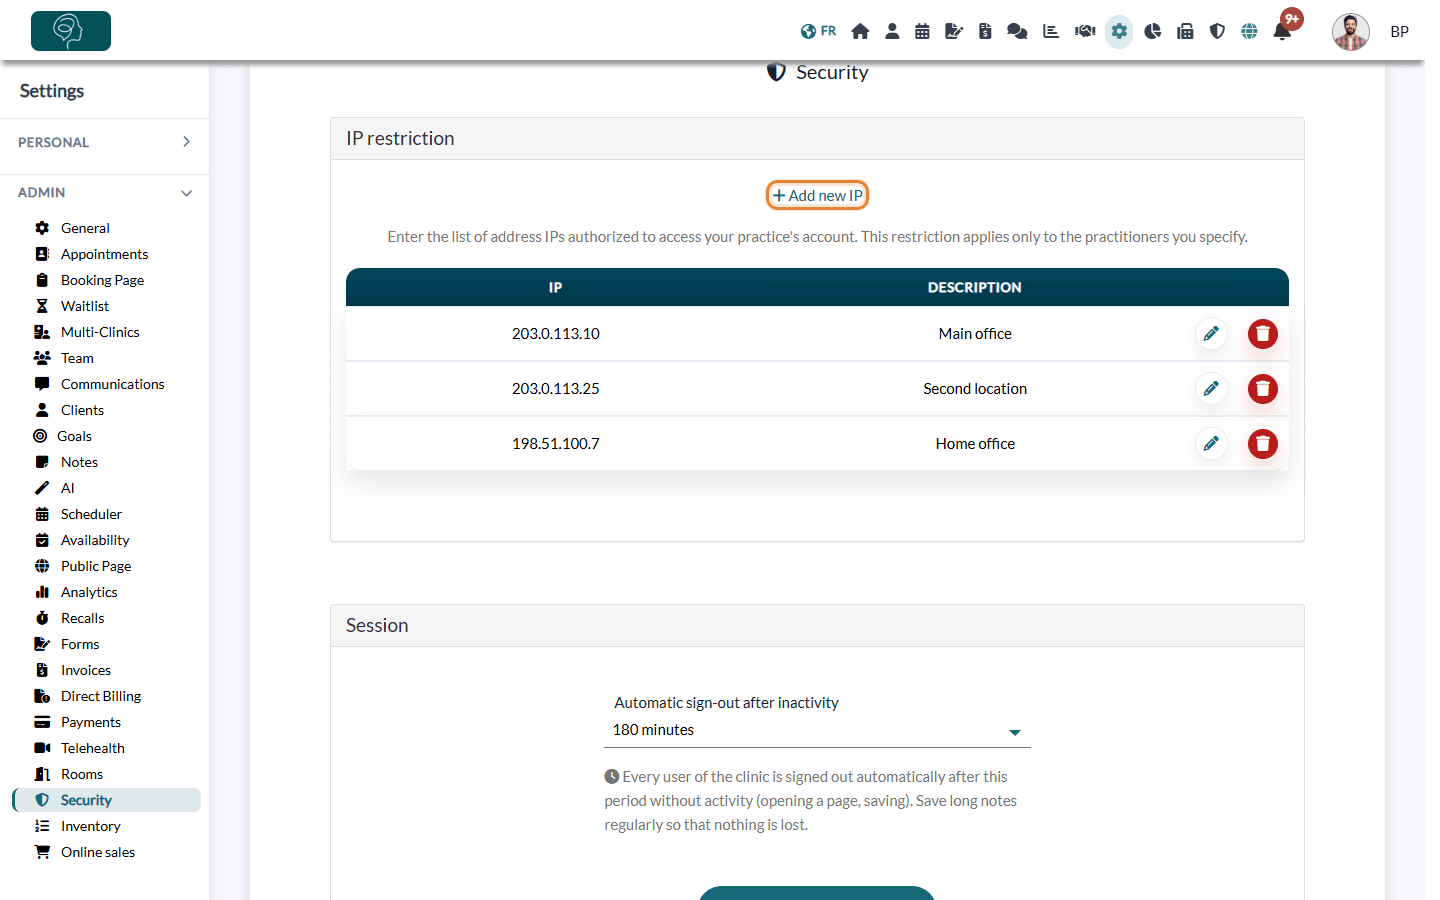This screenshot has width=1440, height=900.
Task: Open the pie chart icon
Action: point(1153,31)
